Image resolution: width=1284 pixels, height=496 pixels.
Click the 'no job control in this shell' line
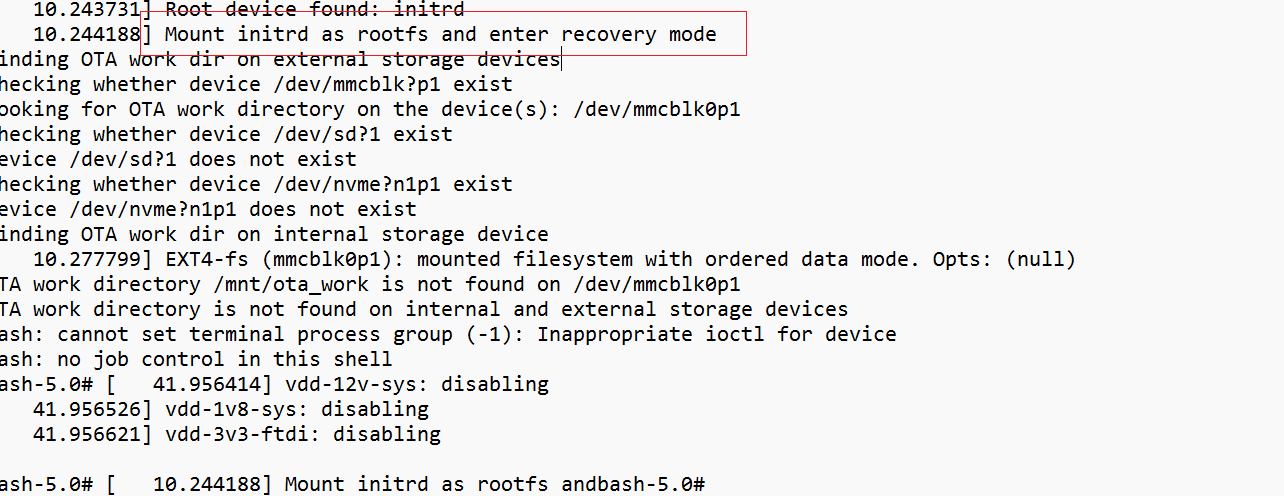pyautogui.click(x=196, y=359)
